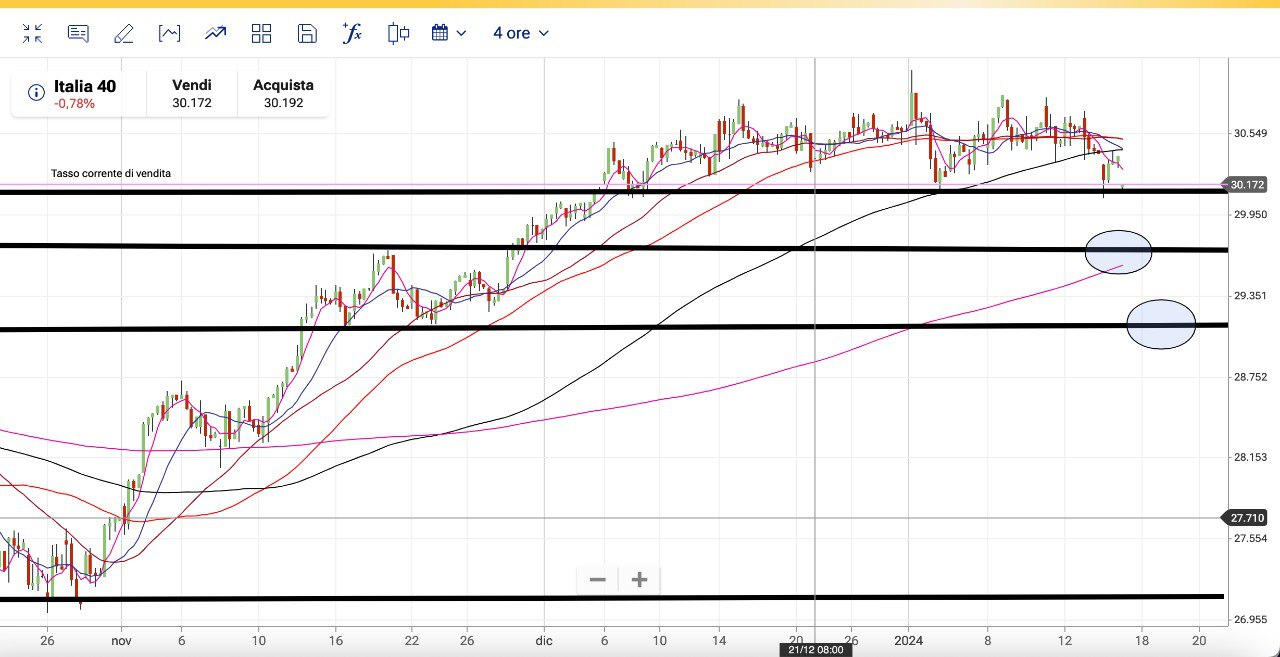Click the bracketed wave pattern icon
This screenshot has height=657, width=1280.
(x=170, y=33)
